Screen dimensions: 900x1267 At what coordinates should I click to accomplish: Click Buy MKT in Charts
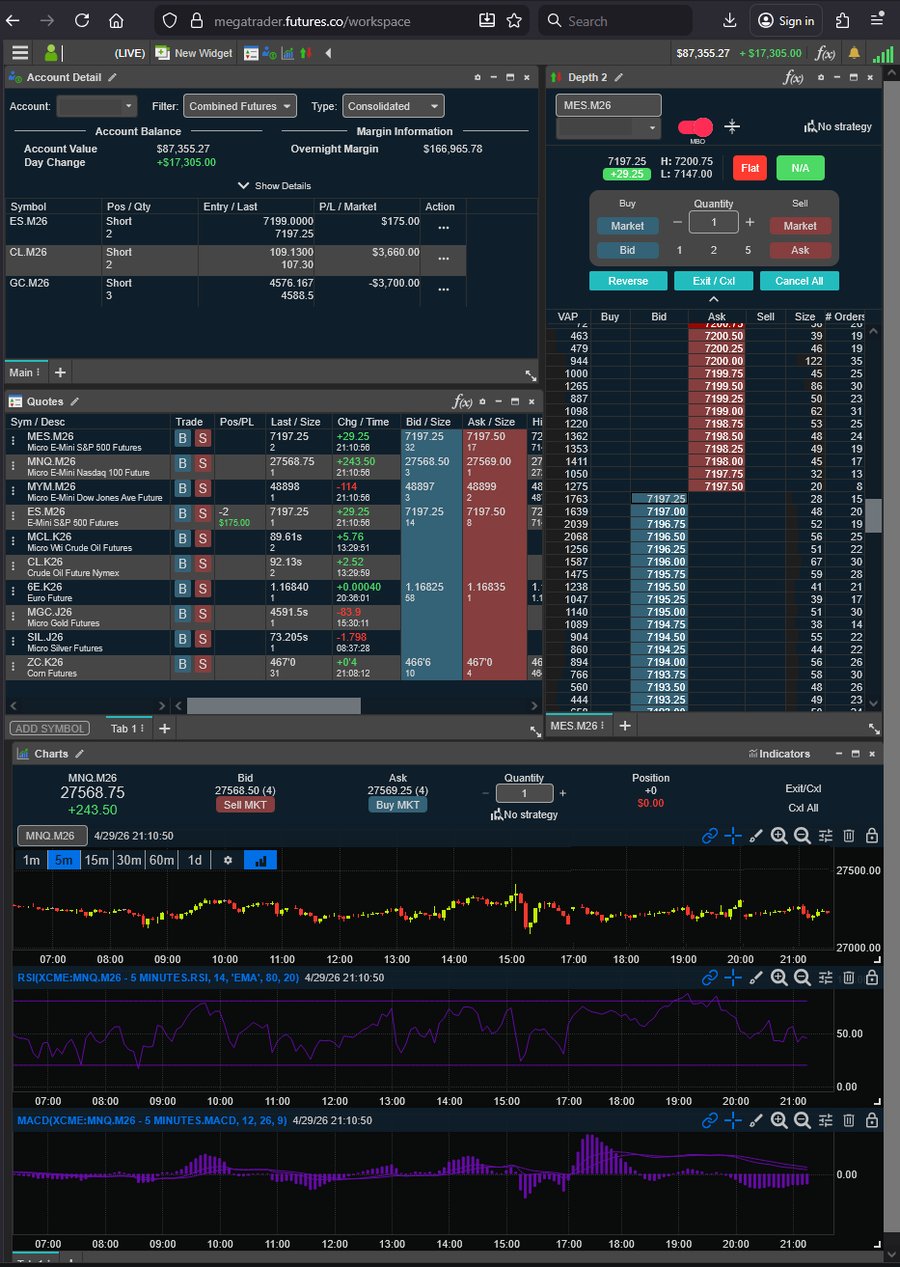pos(397,805)
